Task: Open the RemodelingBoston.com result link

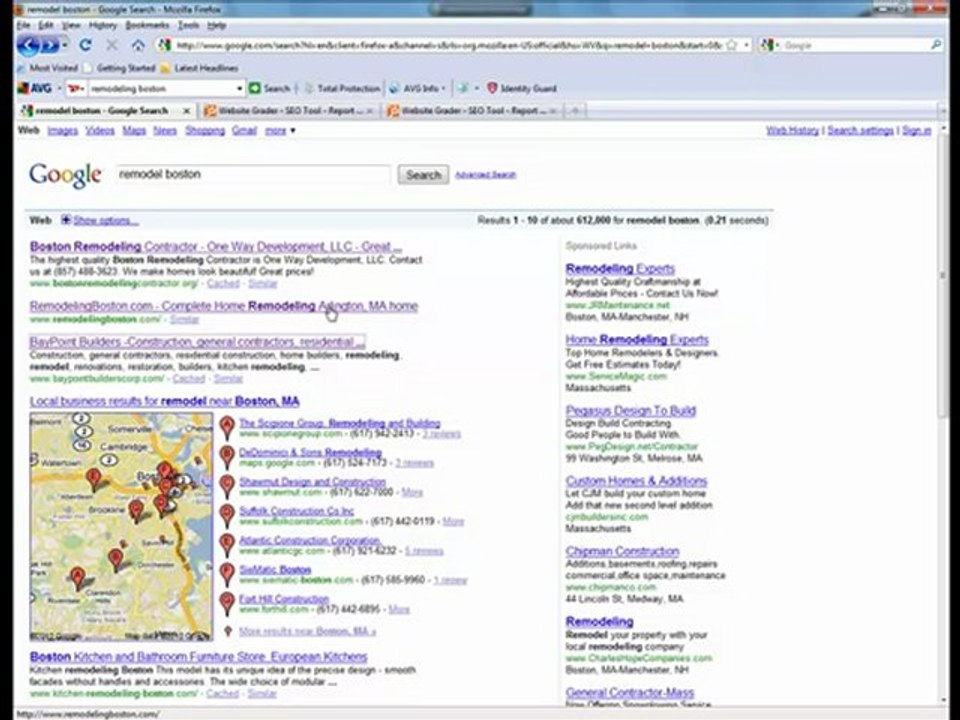Action: pyautogui.click(x=223, y=306)
